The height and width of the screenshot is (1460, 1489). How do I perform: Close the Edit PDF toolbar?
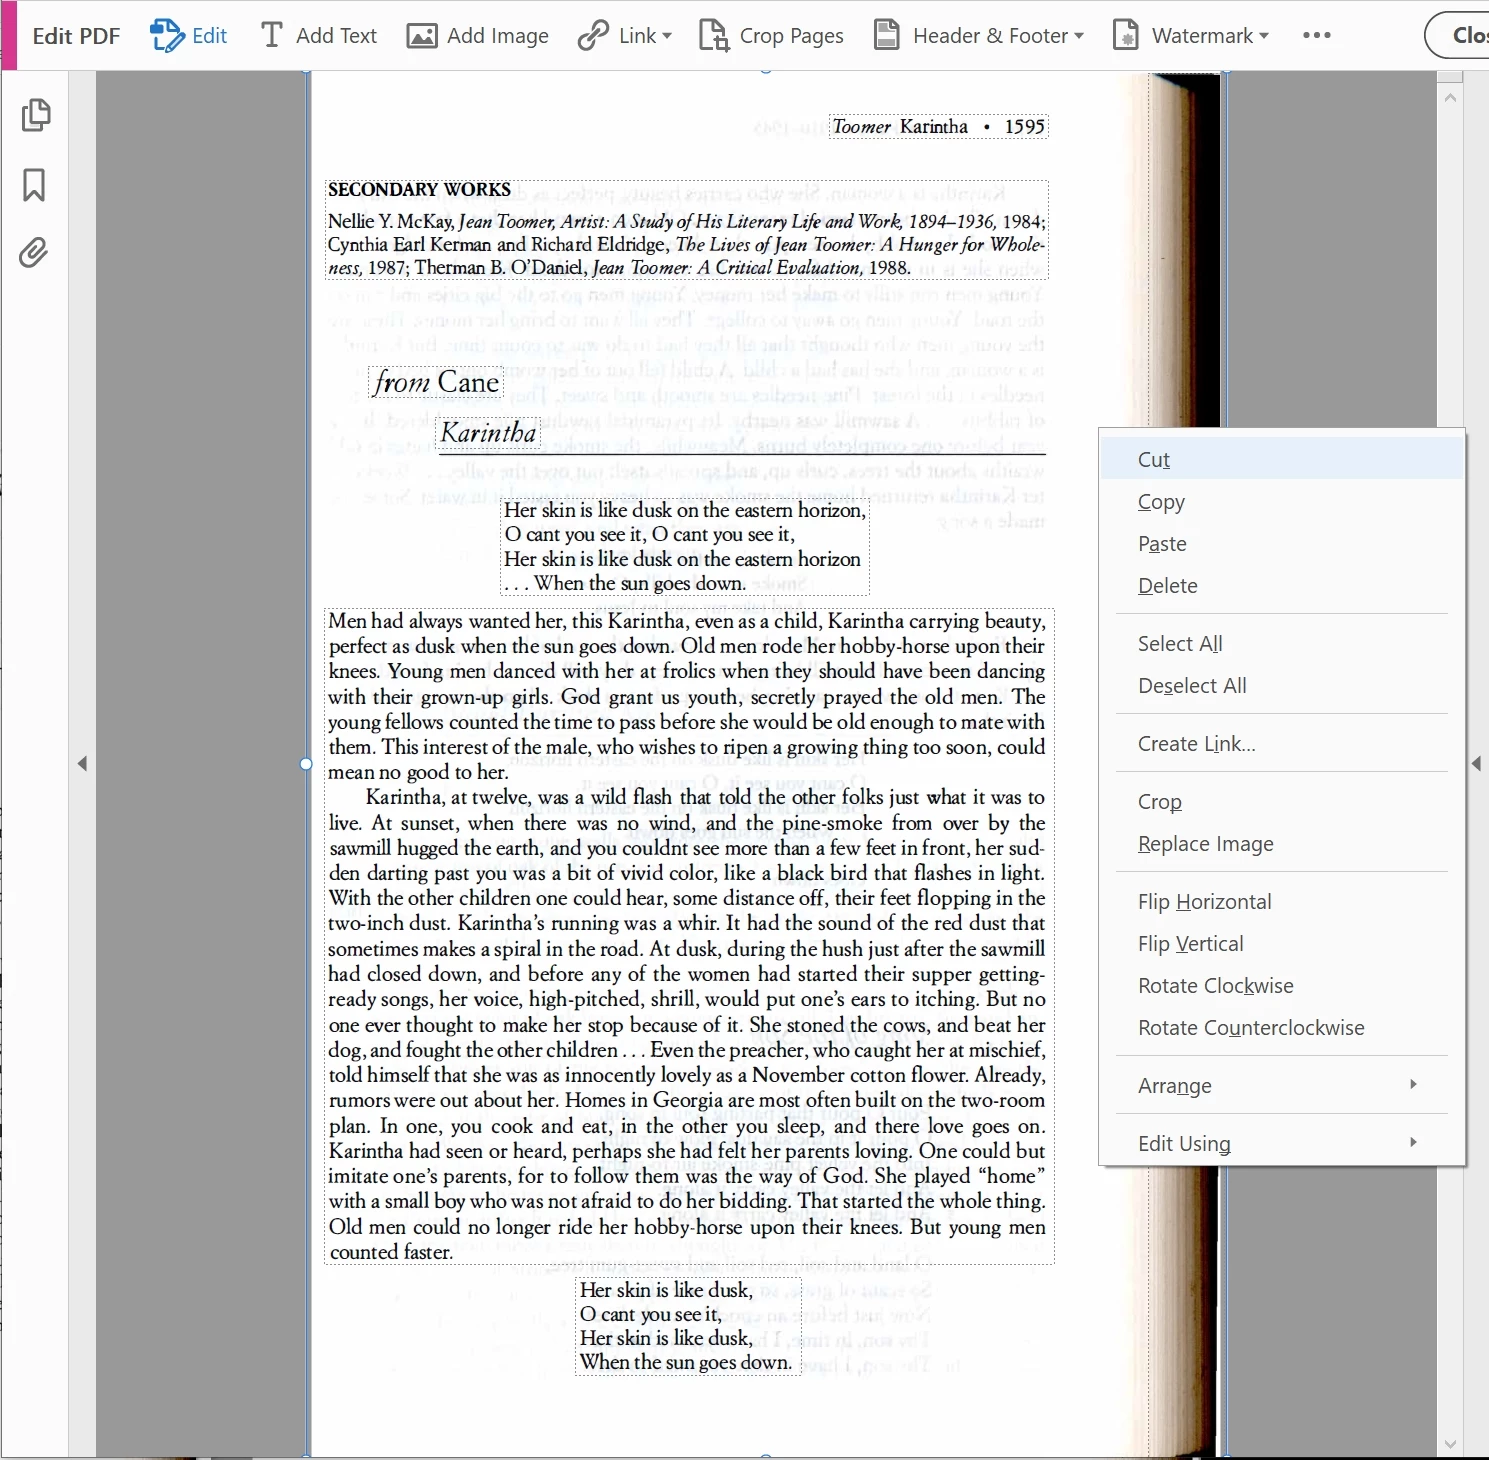click(1460, 36)
